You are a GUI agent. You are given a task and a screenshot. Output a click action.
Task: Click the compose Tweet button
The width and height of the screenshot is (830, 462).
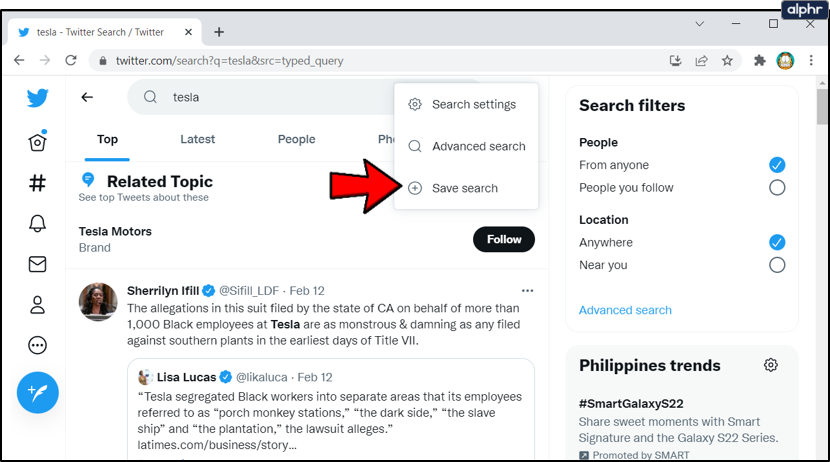[x=38, y=393]
